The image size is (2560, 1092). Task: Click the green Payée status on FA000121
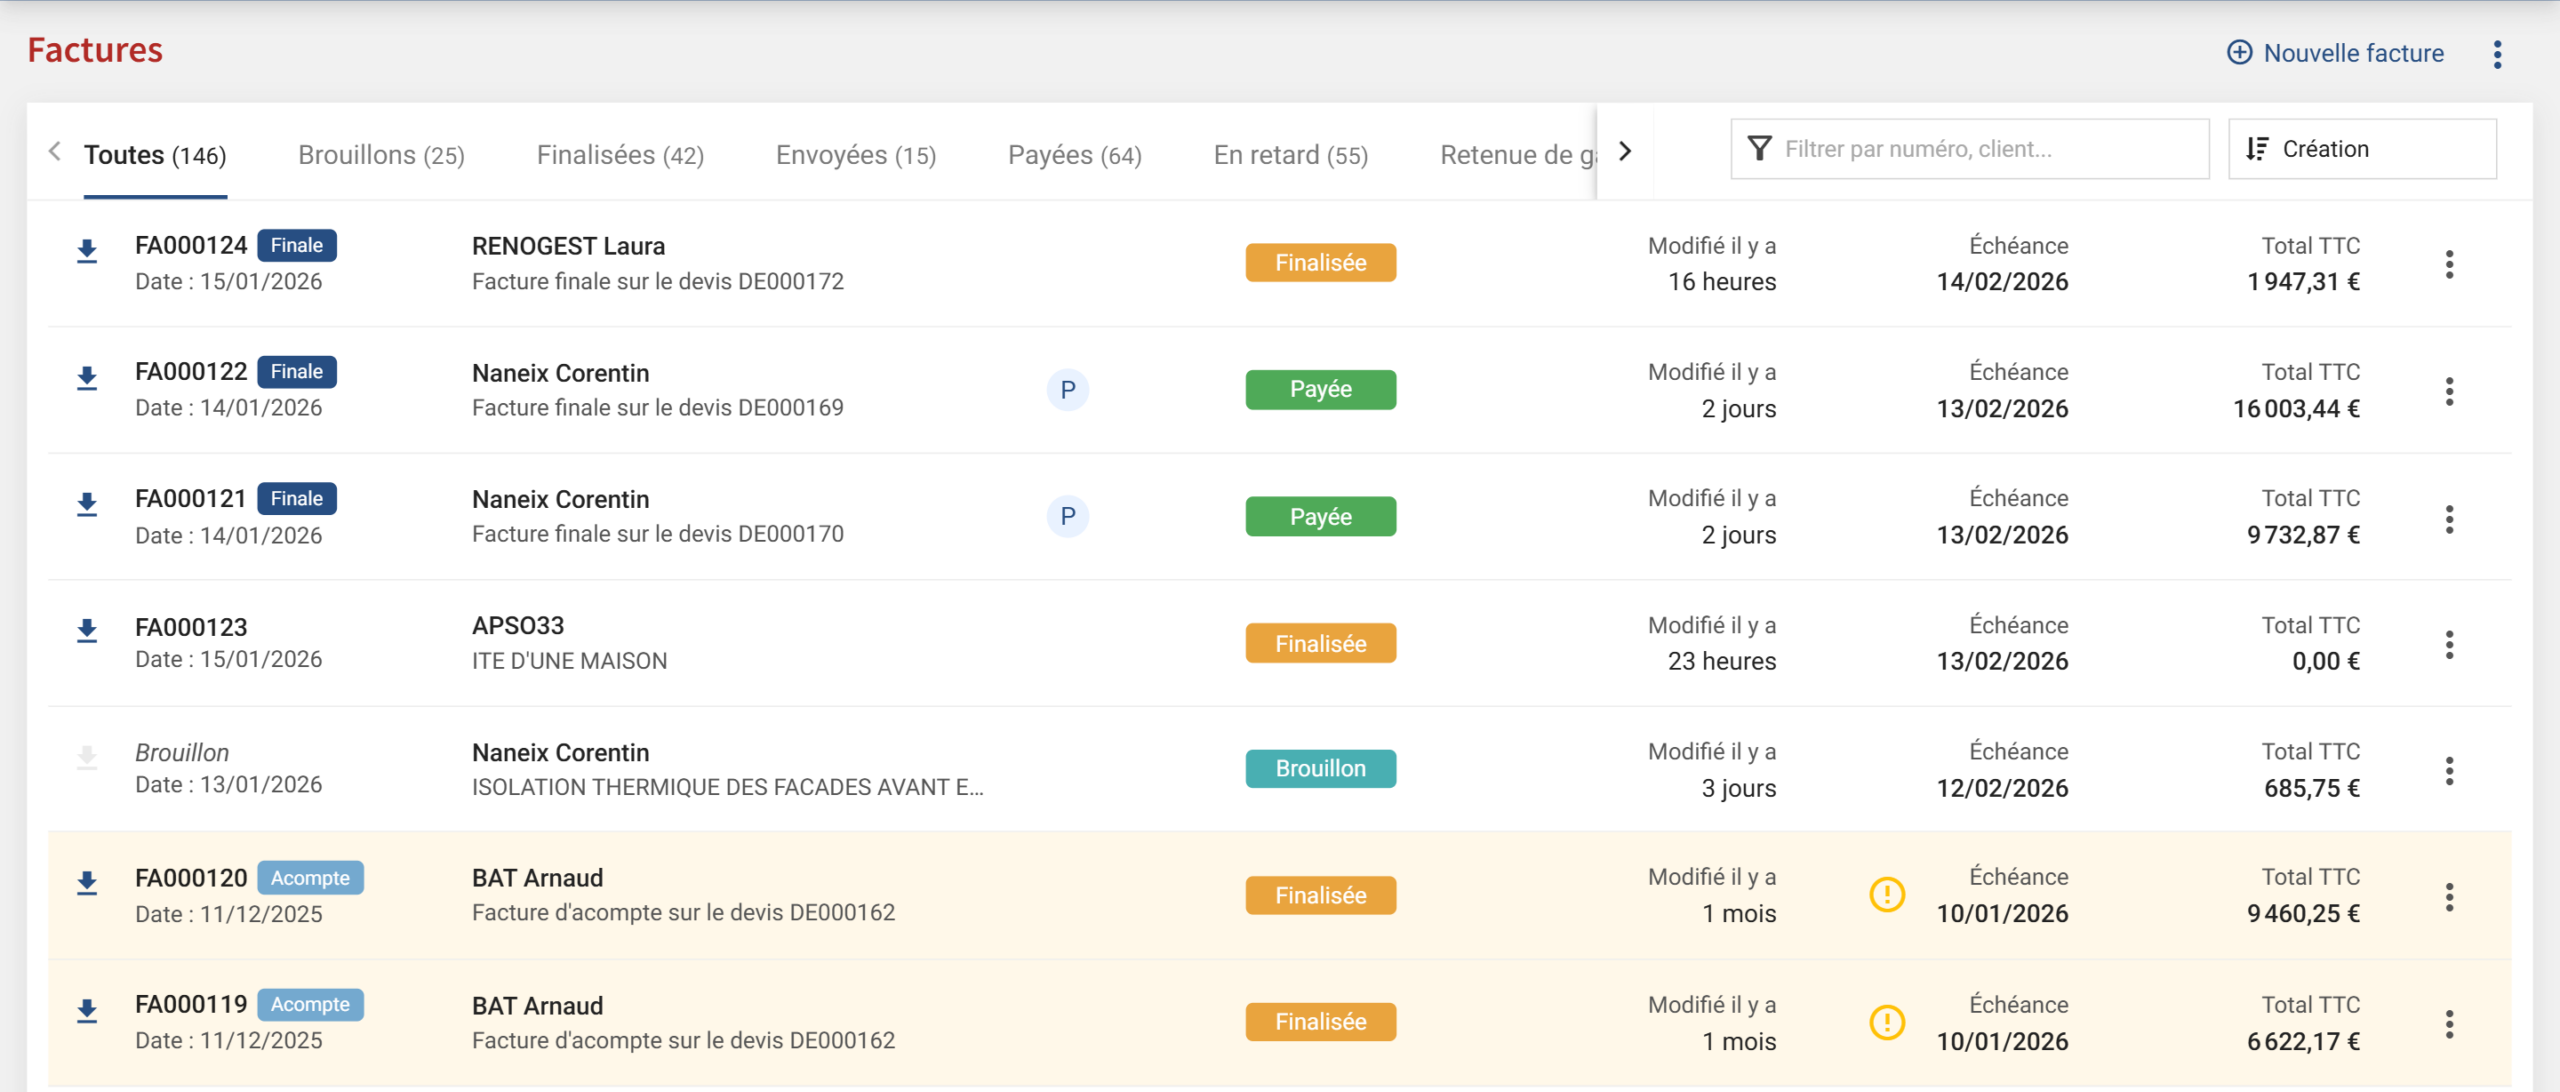tap(1320, 517)
